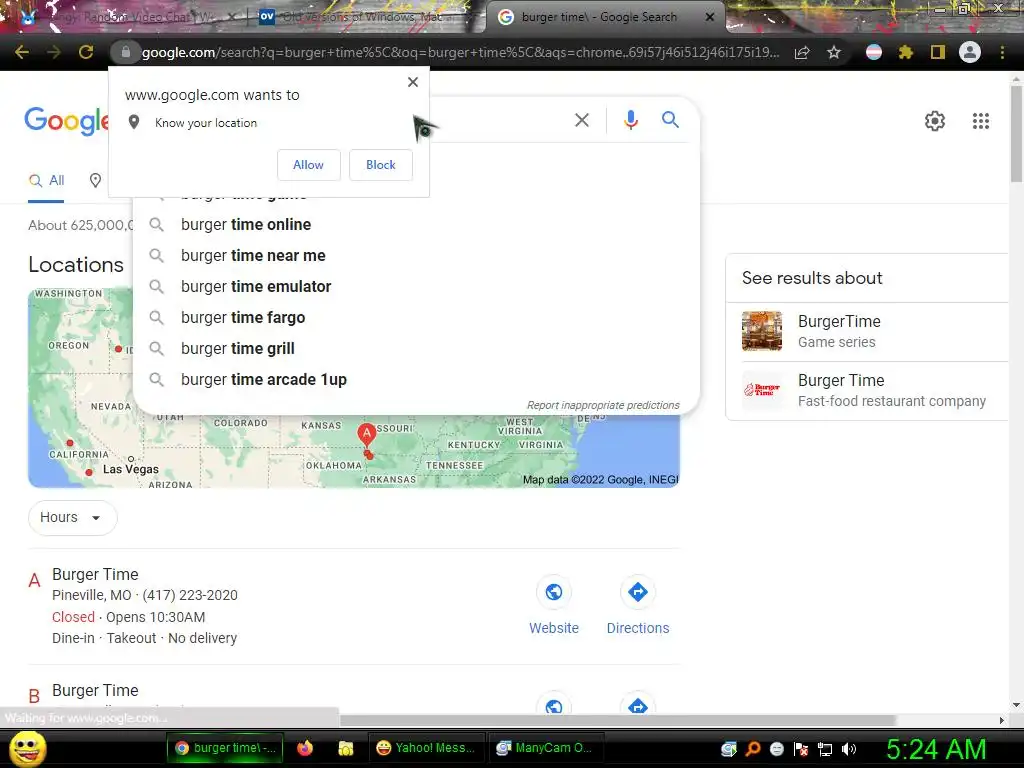Click the BurgerTime game thumbnail

[761, 331]
